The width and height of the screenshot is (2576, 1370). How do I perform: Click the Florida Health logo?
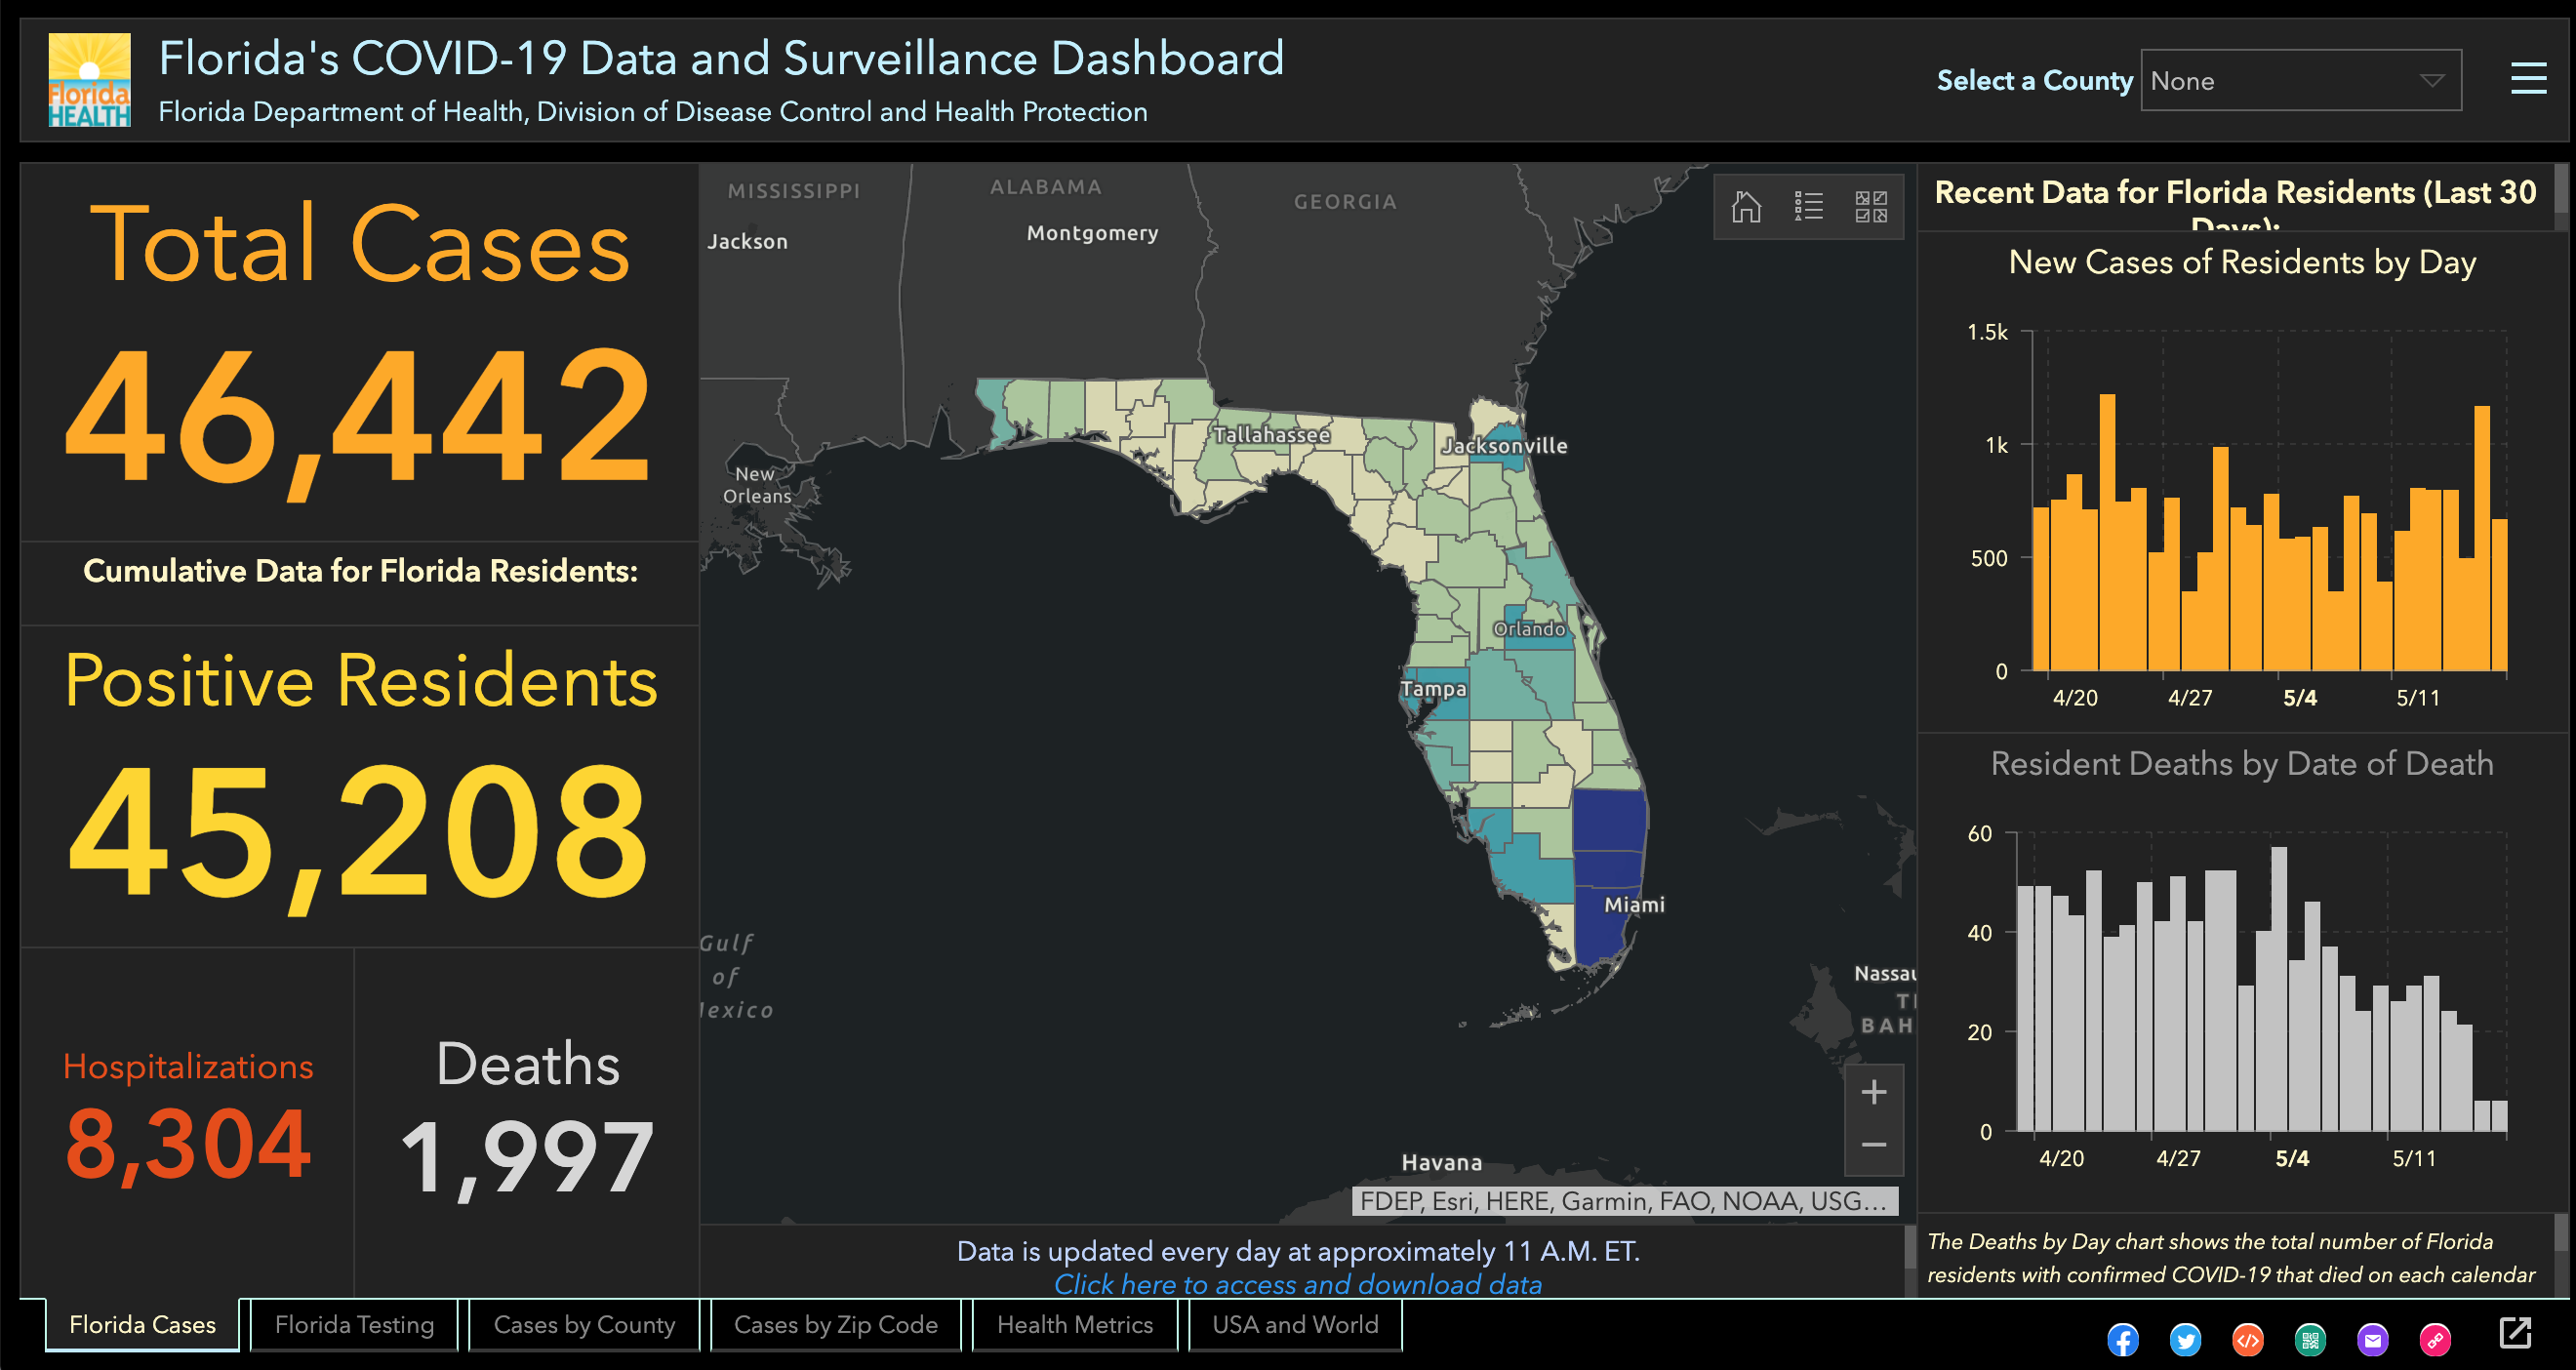click(x=88, y=78)
